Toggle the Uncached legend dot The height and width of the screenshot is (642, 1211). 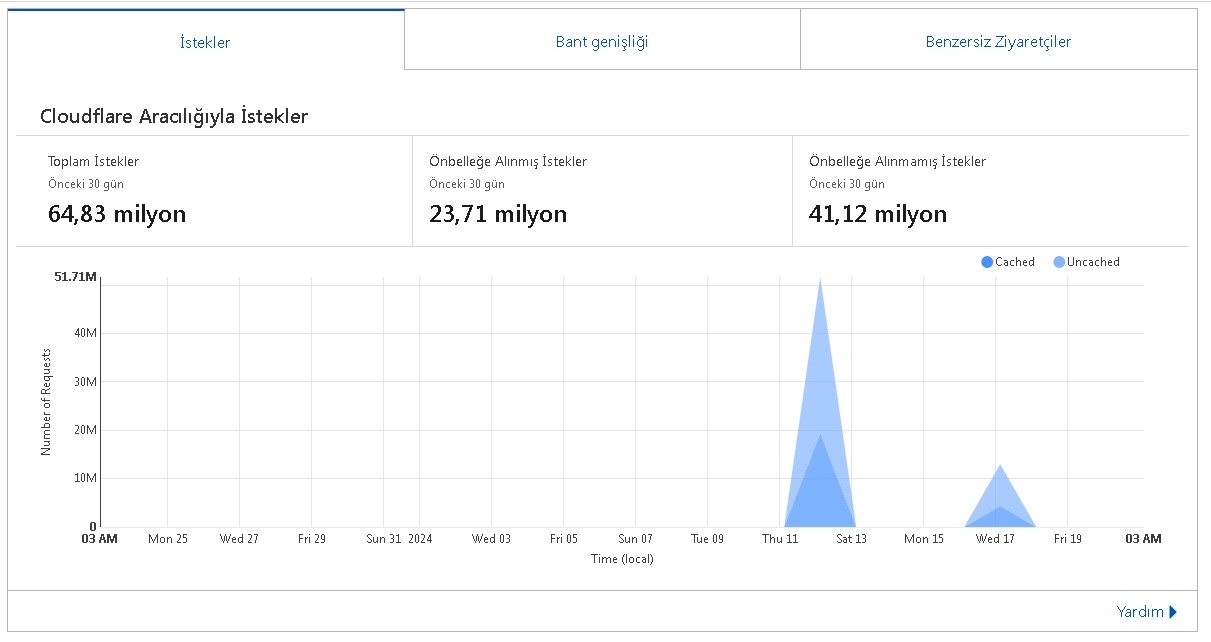click(1059, 262)
